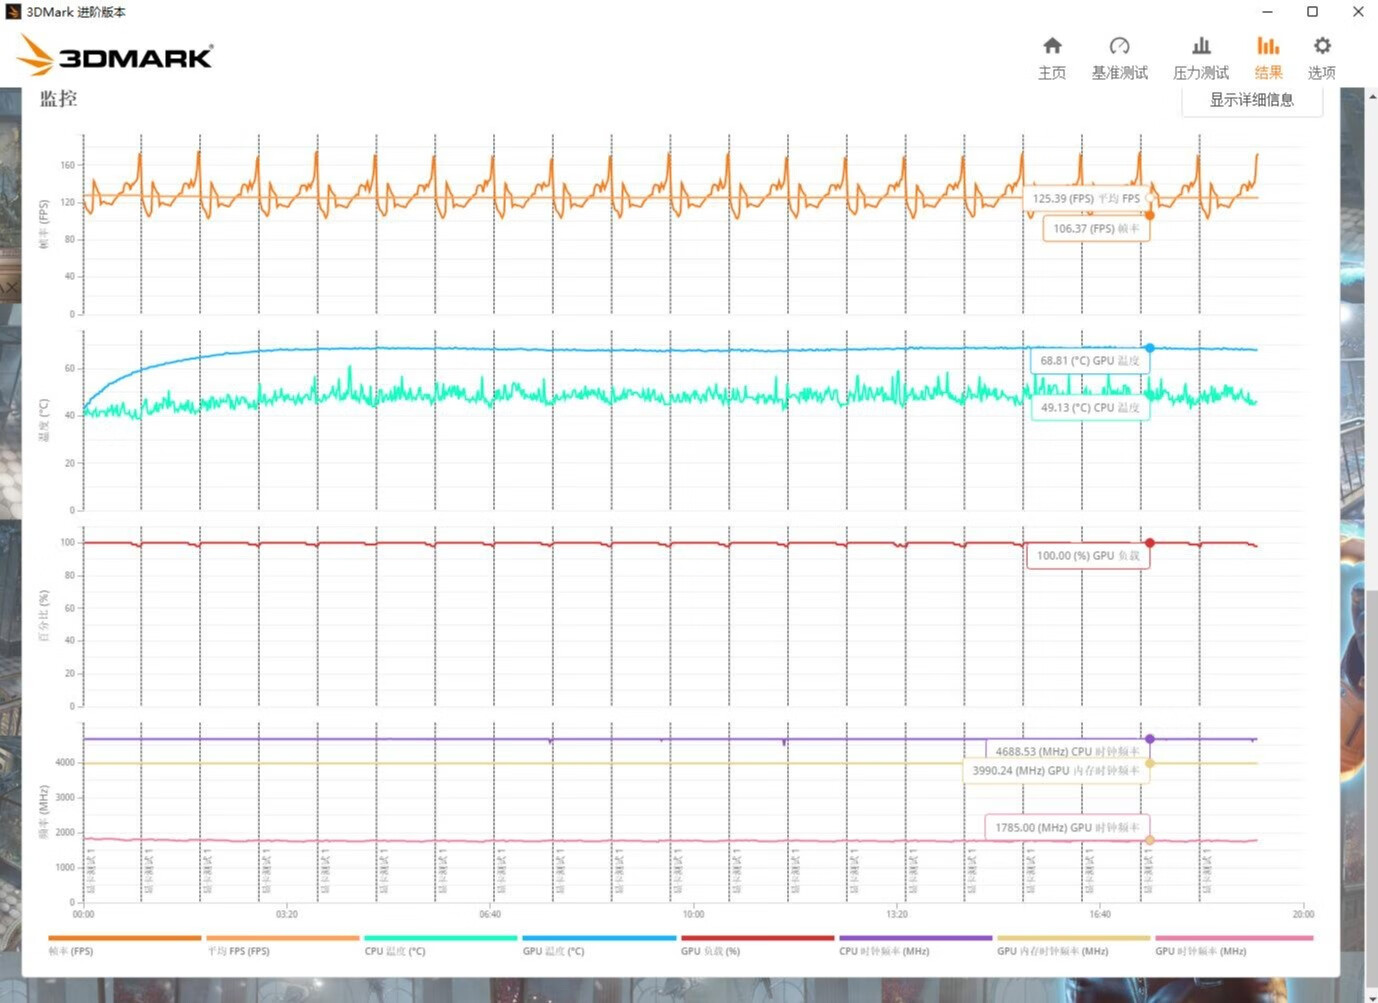Viewport: 1378px width, 1003px height.
Task: Click the red GPU load data point marker
Action: (1150, 543)
